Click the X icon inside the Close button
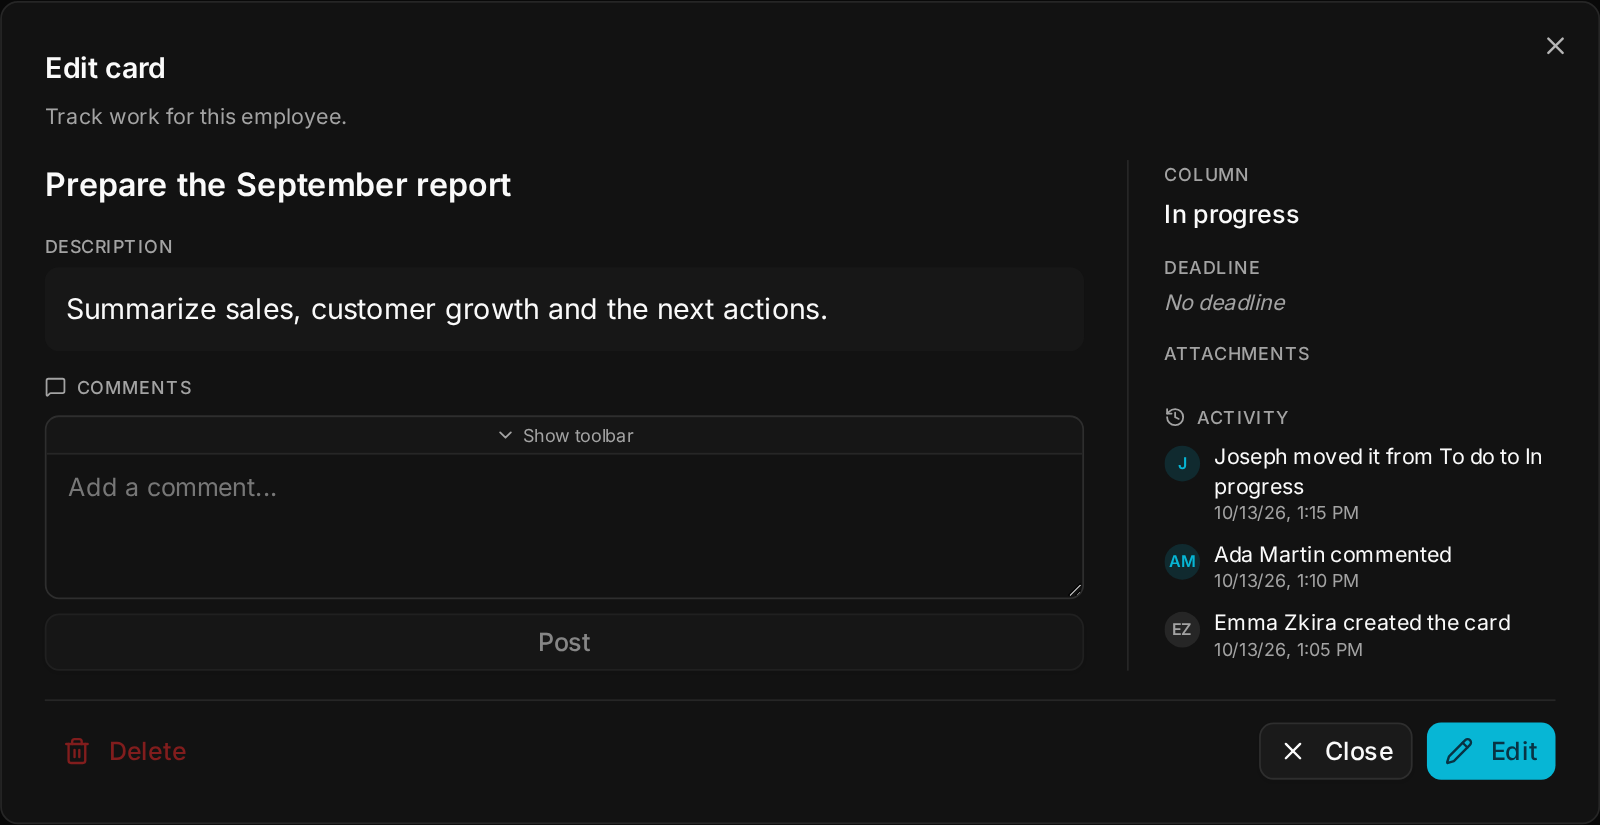 (x=1293, y=751)
